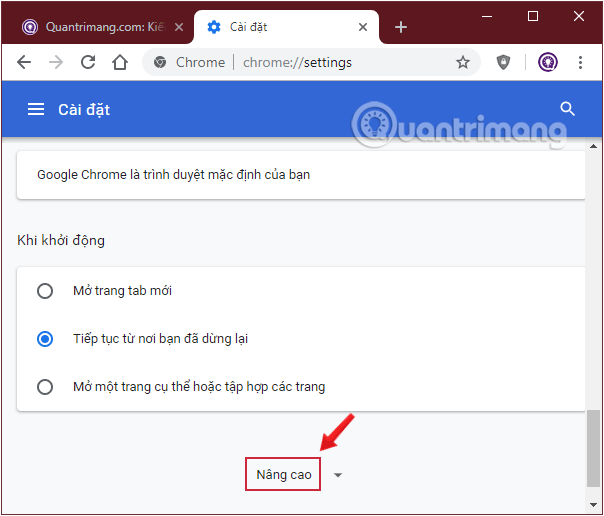Viewport: 604px width, 516px height.
Task: Expand the Nâng cao advanced section
Action: click(283, 474)
